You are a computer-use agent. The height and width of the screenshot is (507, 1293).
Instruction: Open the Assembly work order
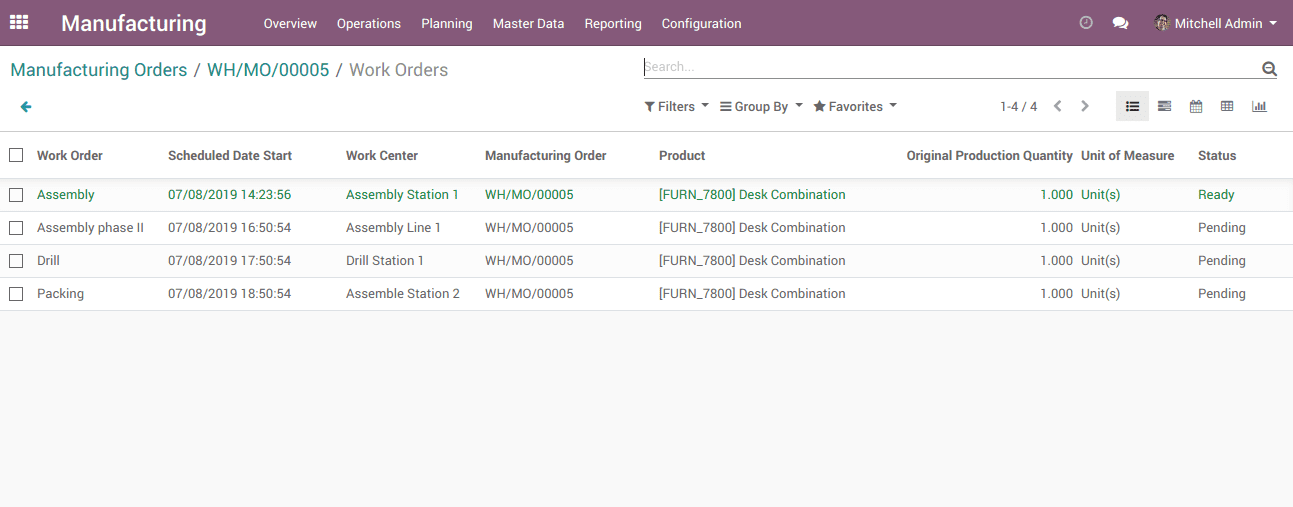66,195
